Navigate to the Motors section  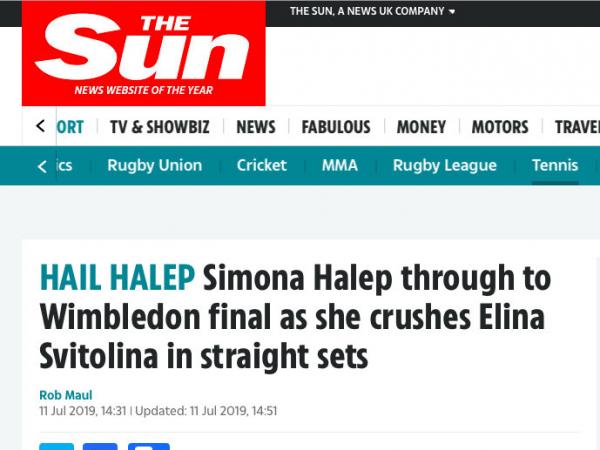pos(500,127)
